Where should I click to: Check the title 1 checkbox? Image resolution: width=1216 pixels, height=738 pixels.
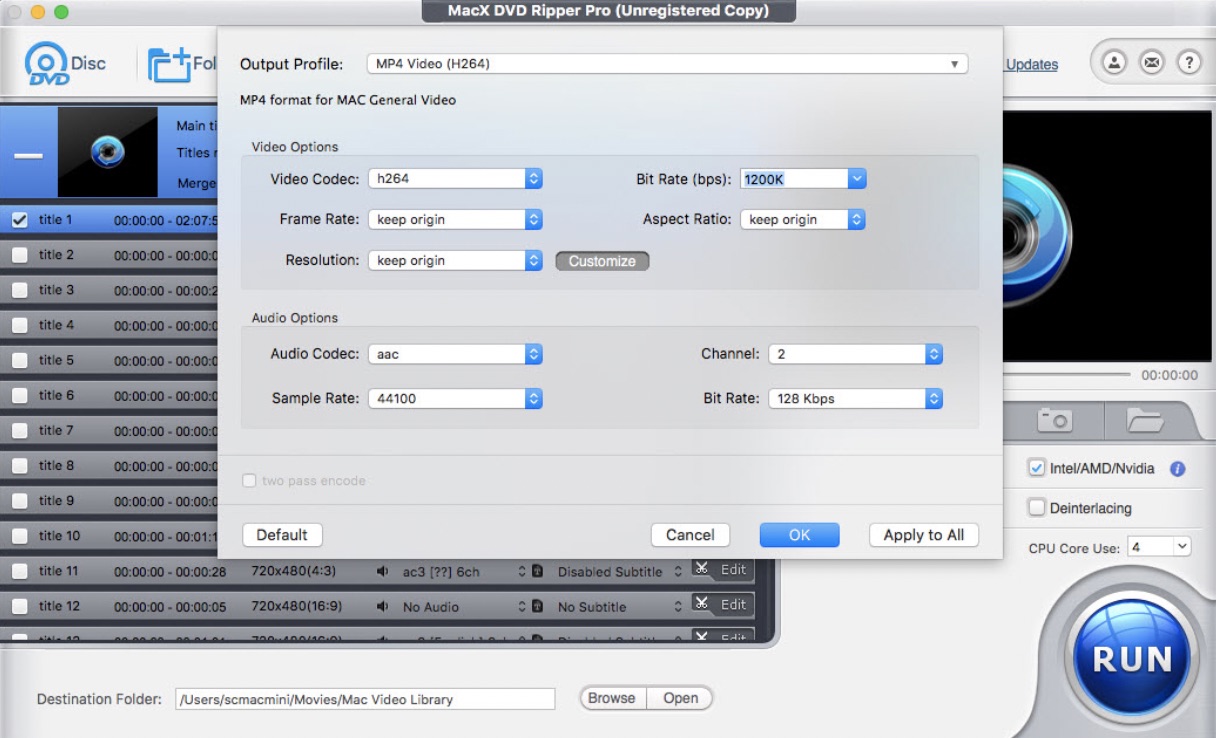(19, 220)
